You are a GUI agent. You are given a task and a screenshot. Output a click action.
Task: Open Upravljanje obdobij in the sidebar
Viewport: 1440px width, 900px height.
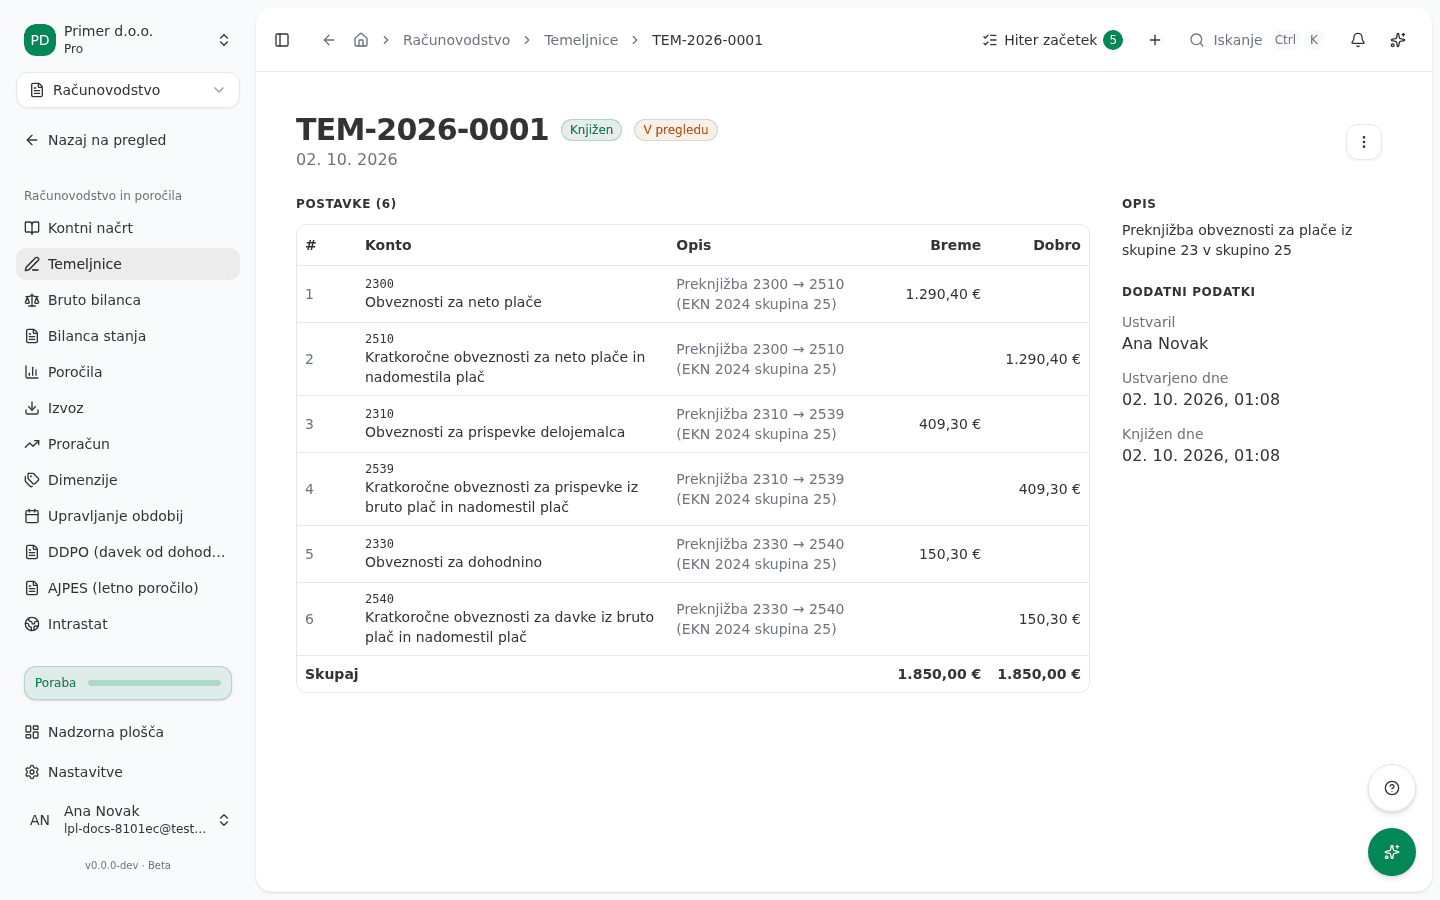pyautogui.click(x=128, y=516)
